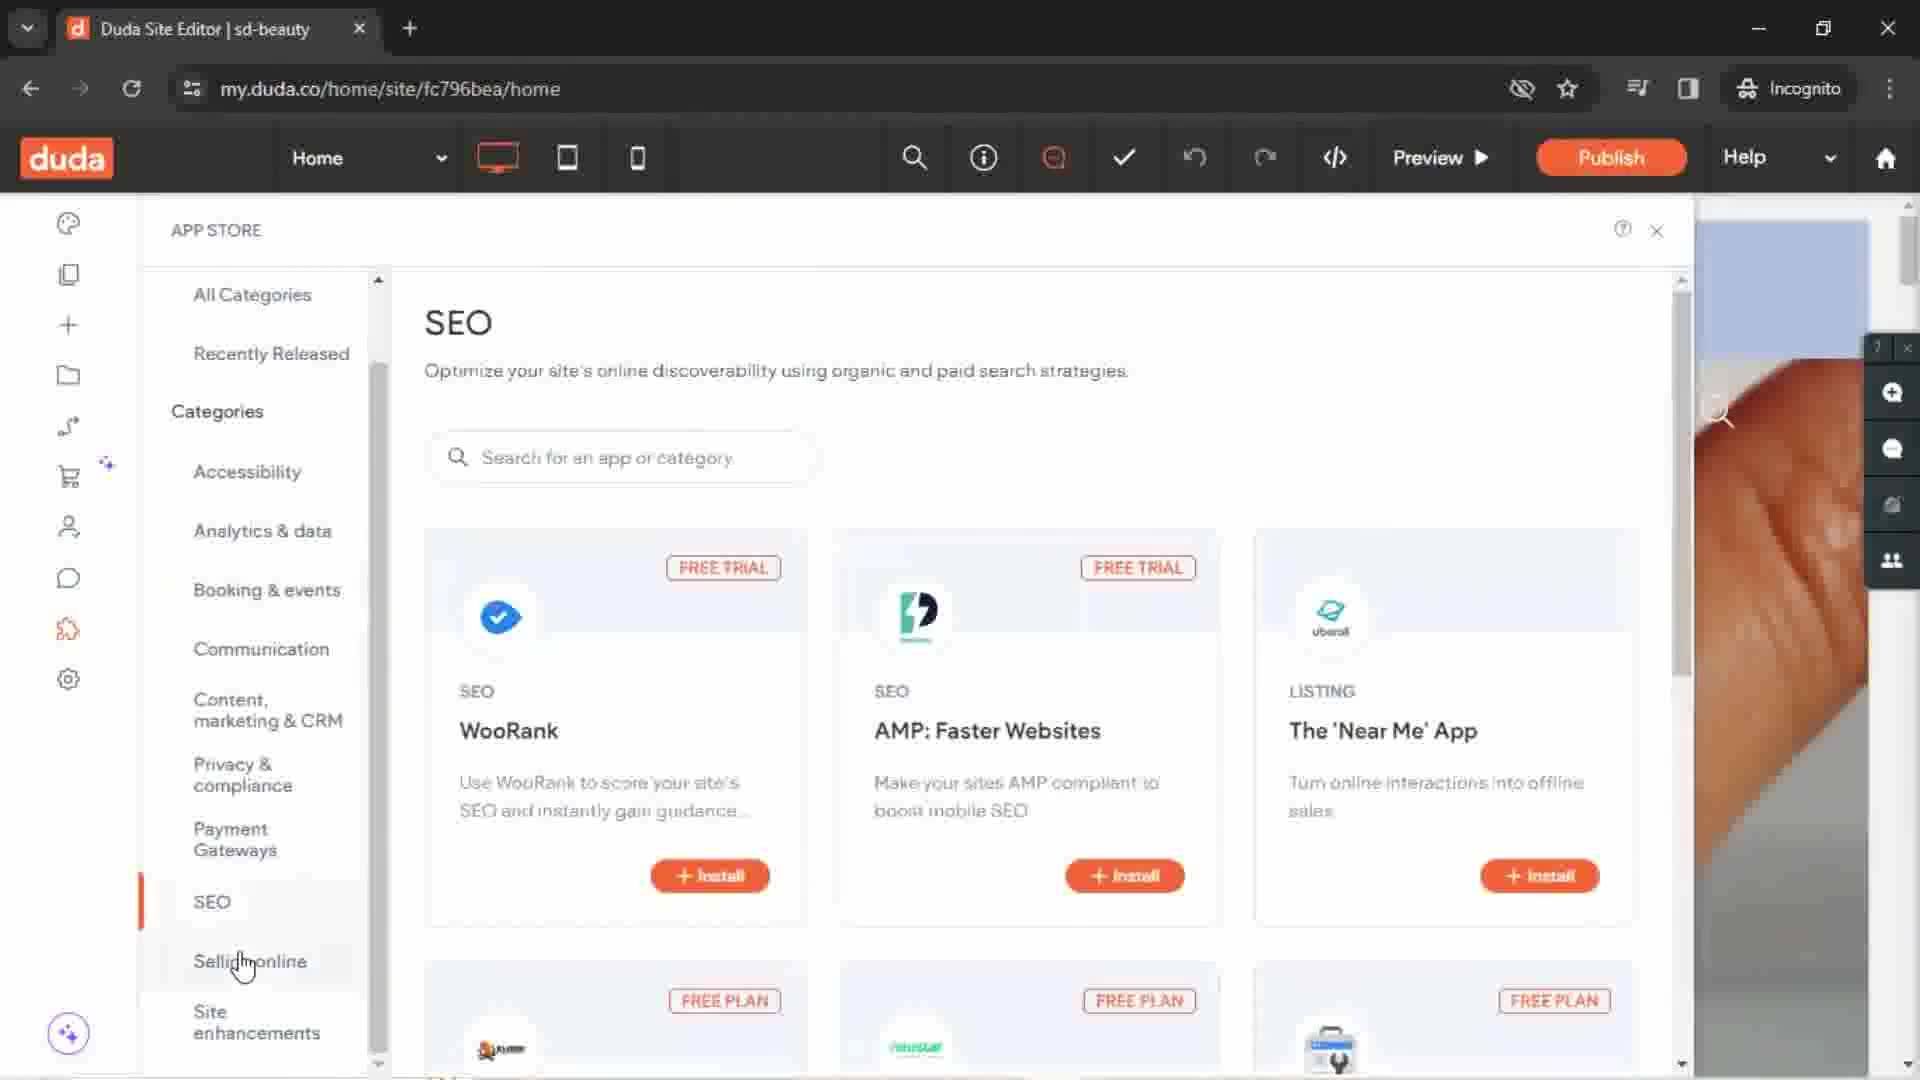
Task: Open the Membership person icon in sidebar
Action: (68, 527)
